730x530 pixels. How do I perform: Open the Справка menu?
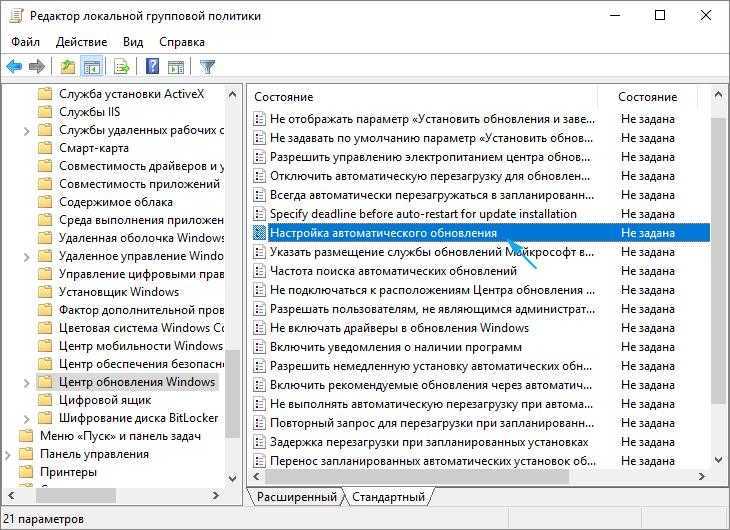pyautogui.click(x=182, y=42)
